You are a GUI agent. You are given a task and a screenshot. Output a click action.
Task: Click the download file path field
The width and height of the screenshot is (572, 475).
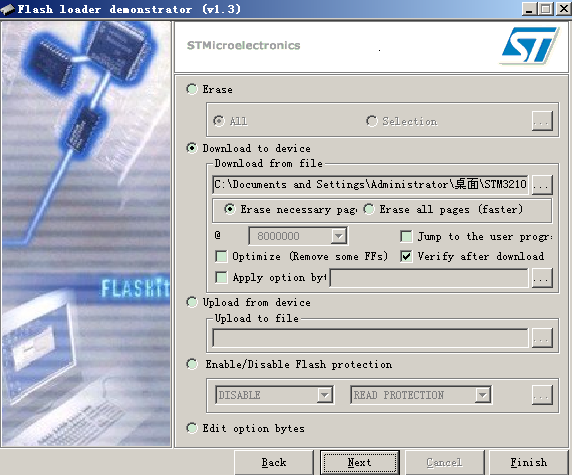click(370, 185)
